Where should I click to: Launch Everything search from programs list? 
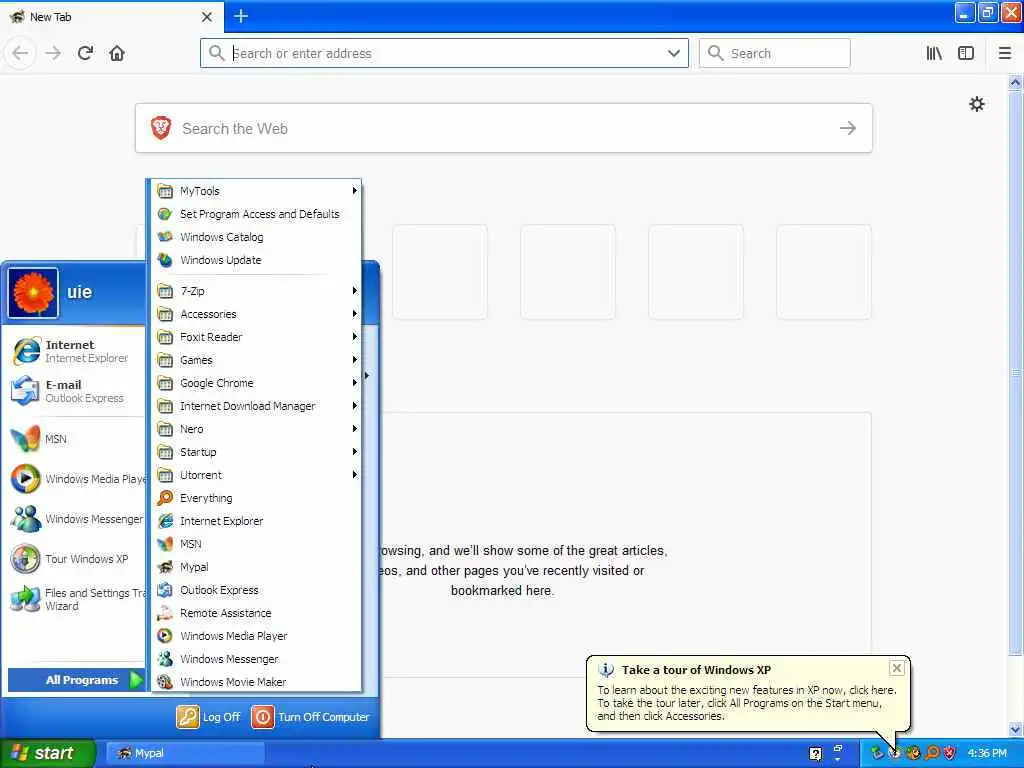pyautogui.click(x=257, y=498)
